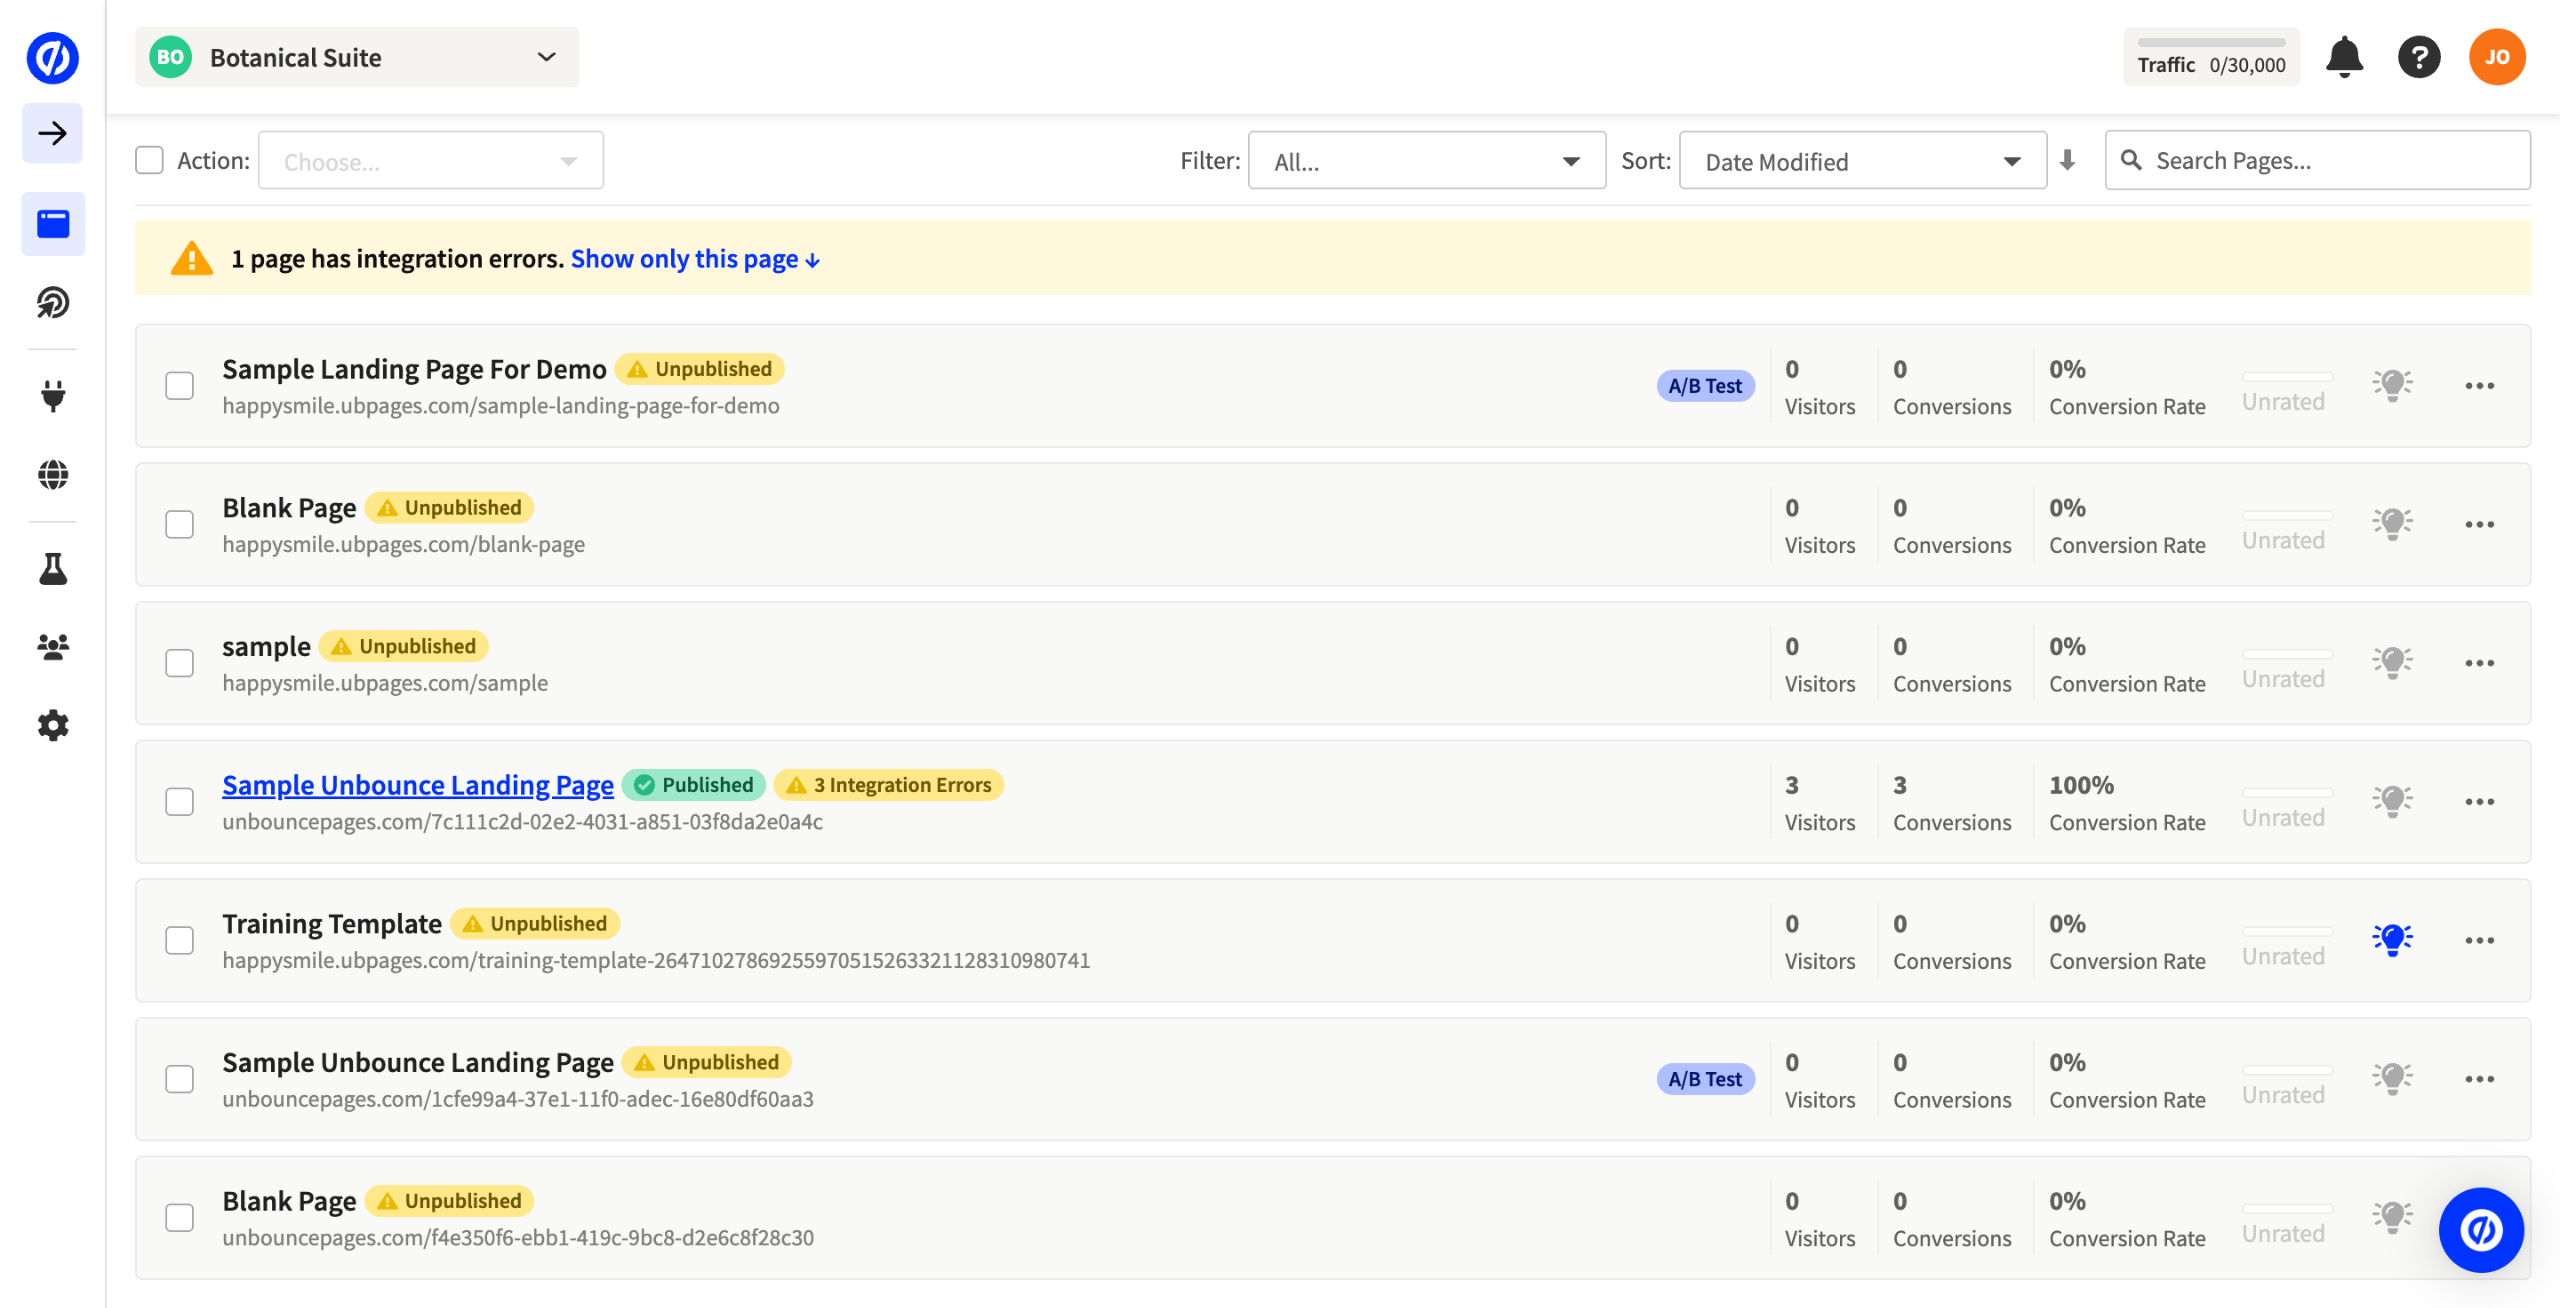Open the help question mark icon
The width and height of the screenshot is (2560, 1308).
[2418, 57]
